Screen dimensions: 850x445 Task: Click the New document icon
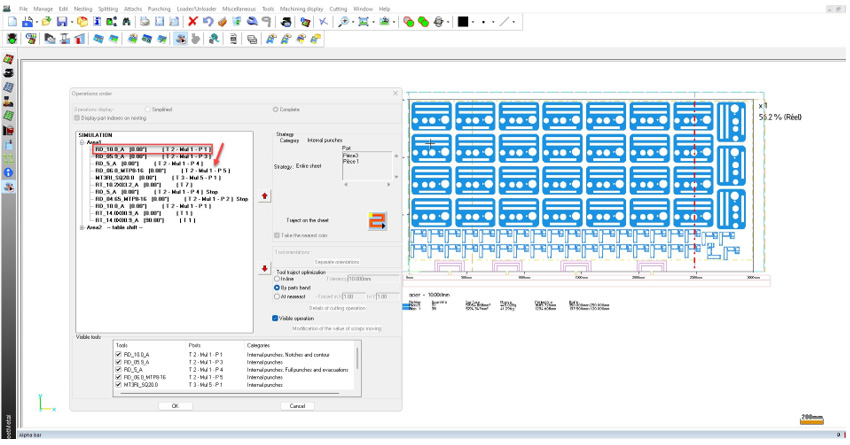click(12, 22)
